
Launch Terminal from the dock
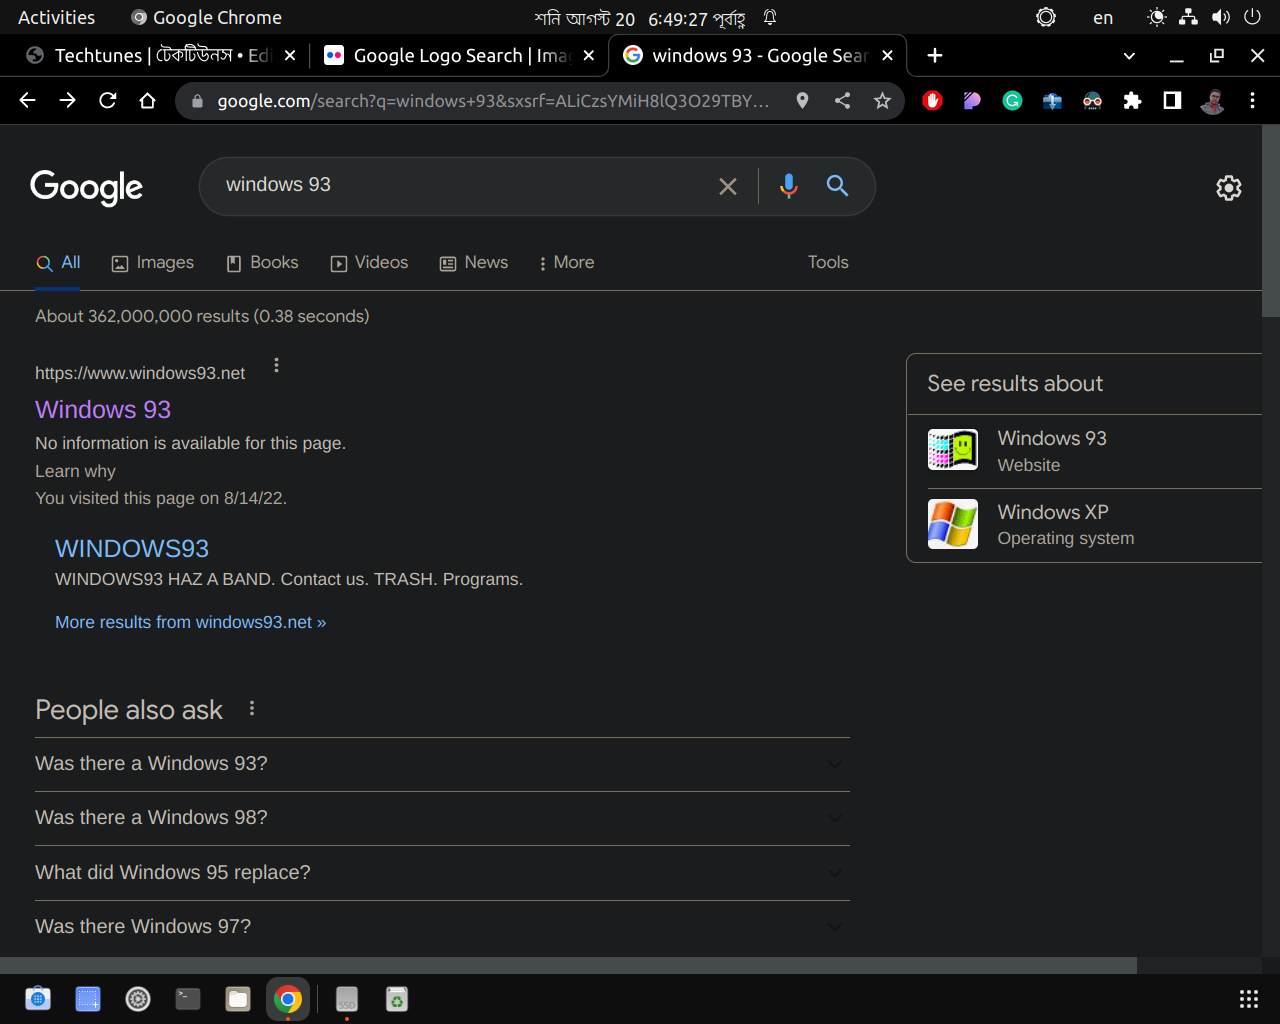coord(188,998)
